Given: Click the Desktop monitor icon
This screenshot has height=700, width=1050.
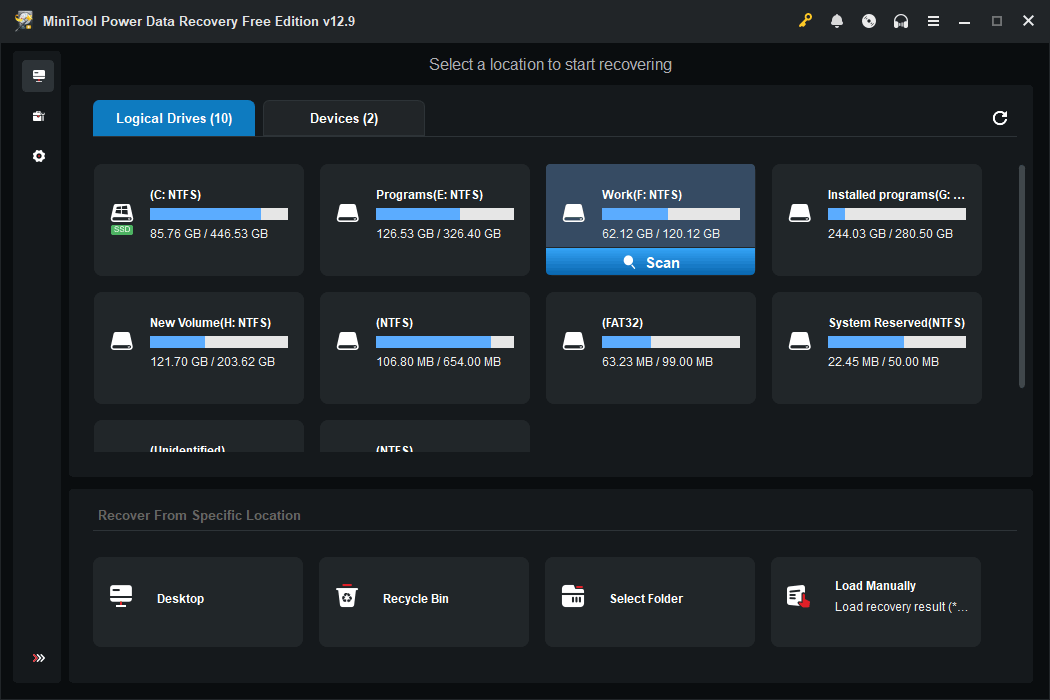Looking at the screenshot, I should (x=121, y=596).
